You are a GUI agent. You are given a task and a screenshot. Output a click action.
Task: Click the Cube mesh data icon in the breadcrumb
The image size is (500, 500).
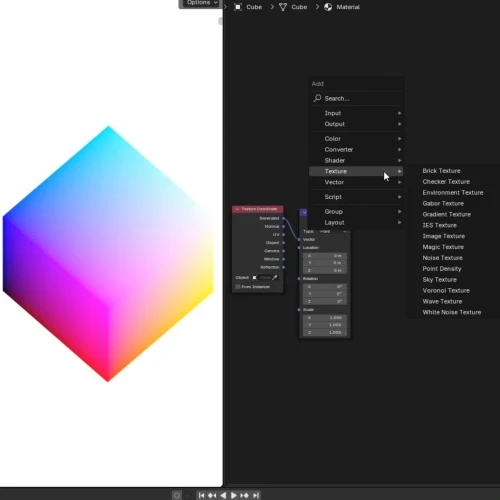(x=283, y=7)
